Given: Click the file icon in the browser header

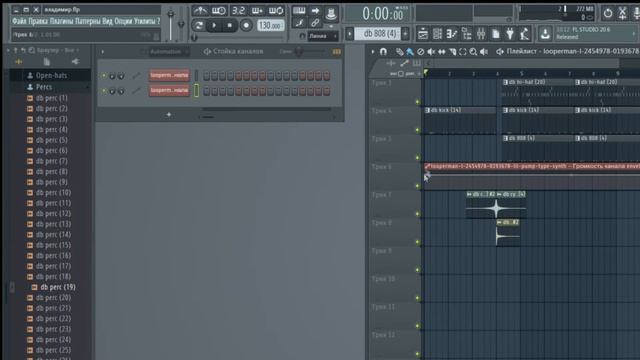Looking at the screenshot, I should 47,62.
